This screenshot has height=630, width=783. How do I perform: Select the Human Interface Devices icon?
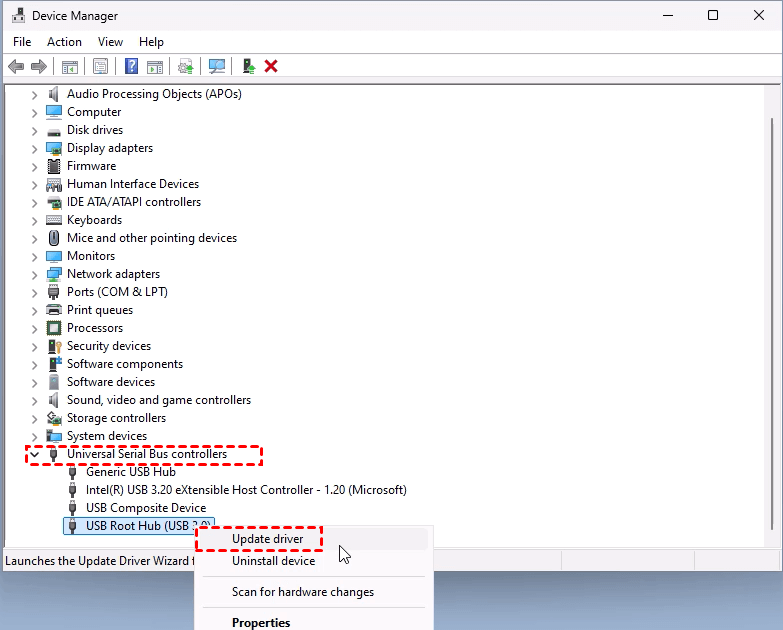tap(53, 184)
